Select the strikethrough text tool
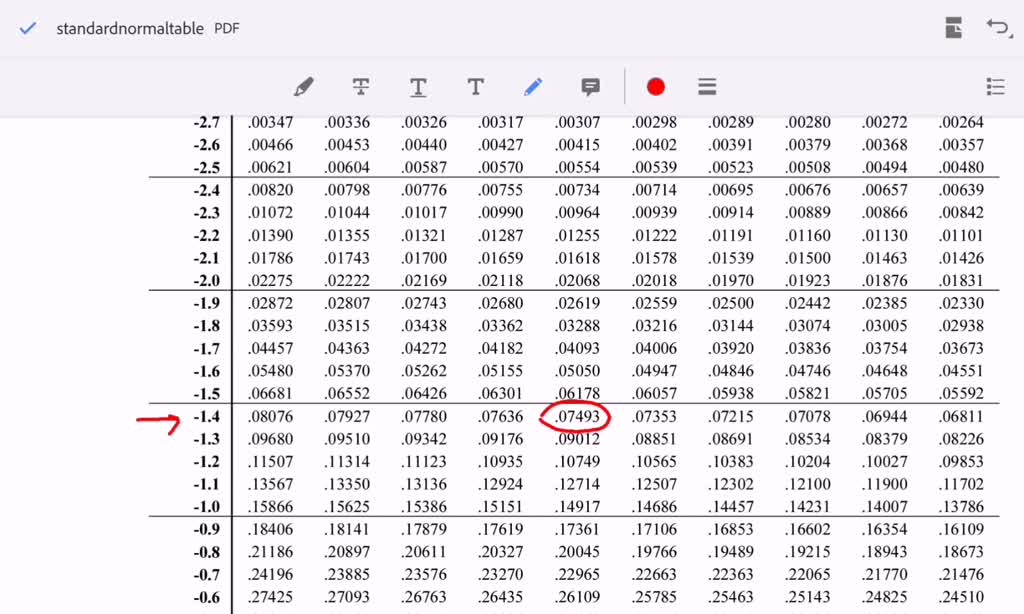Viewport: 1024px width, 614px height. 360,87
